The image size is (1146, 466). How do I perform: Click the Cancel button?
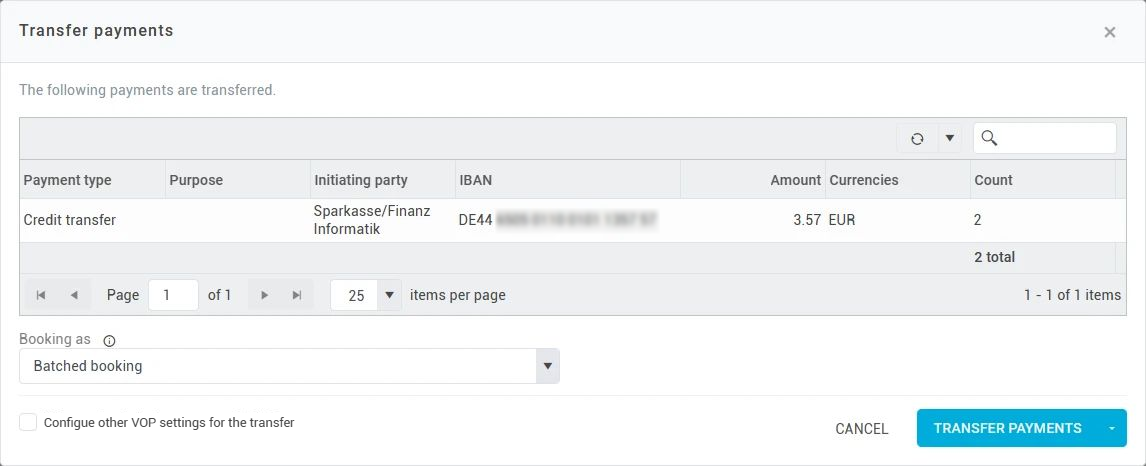pyautogui.click(x=861, y=429)
